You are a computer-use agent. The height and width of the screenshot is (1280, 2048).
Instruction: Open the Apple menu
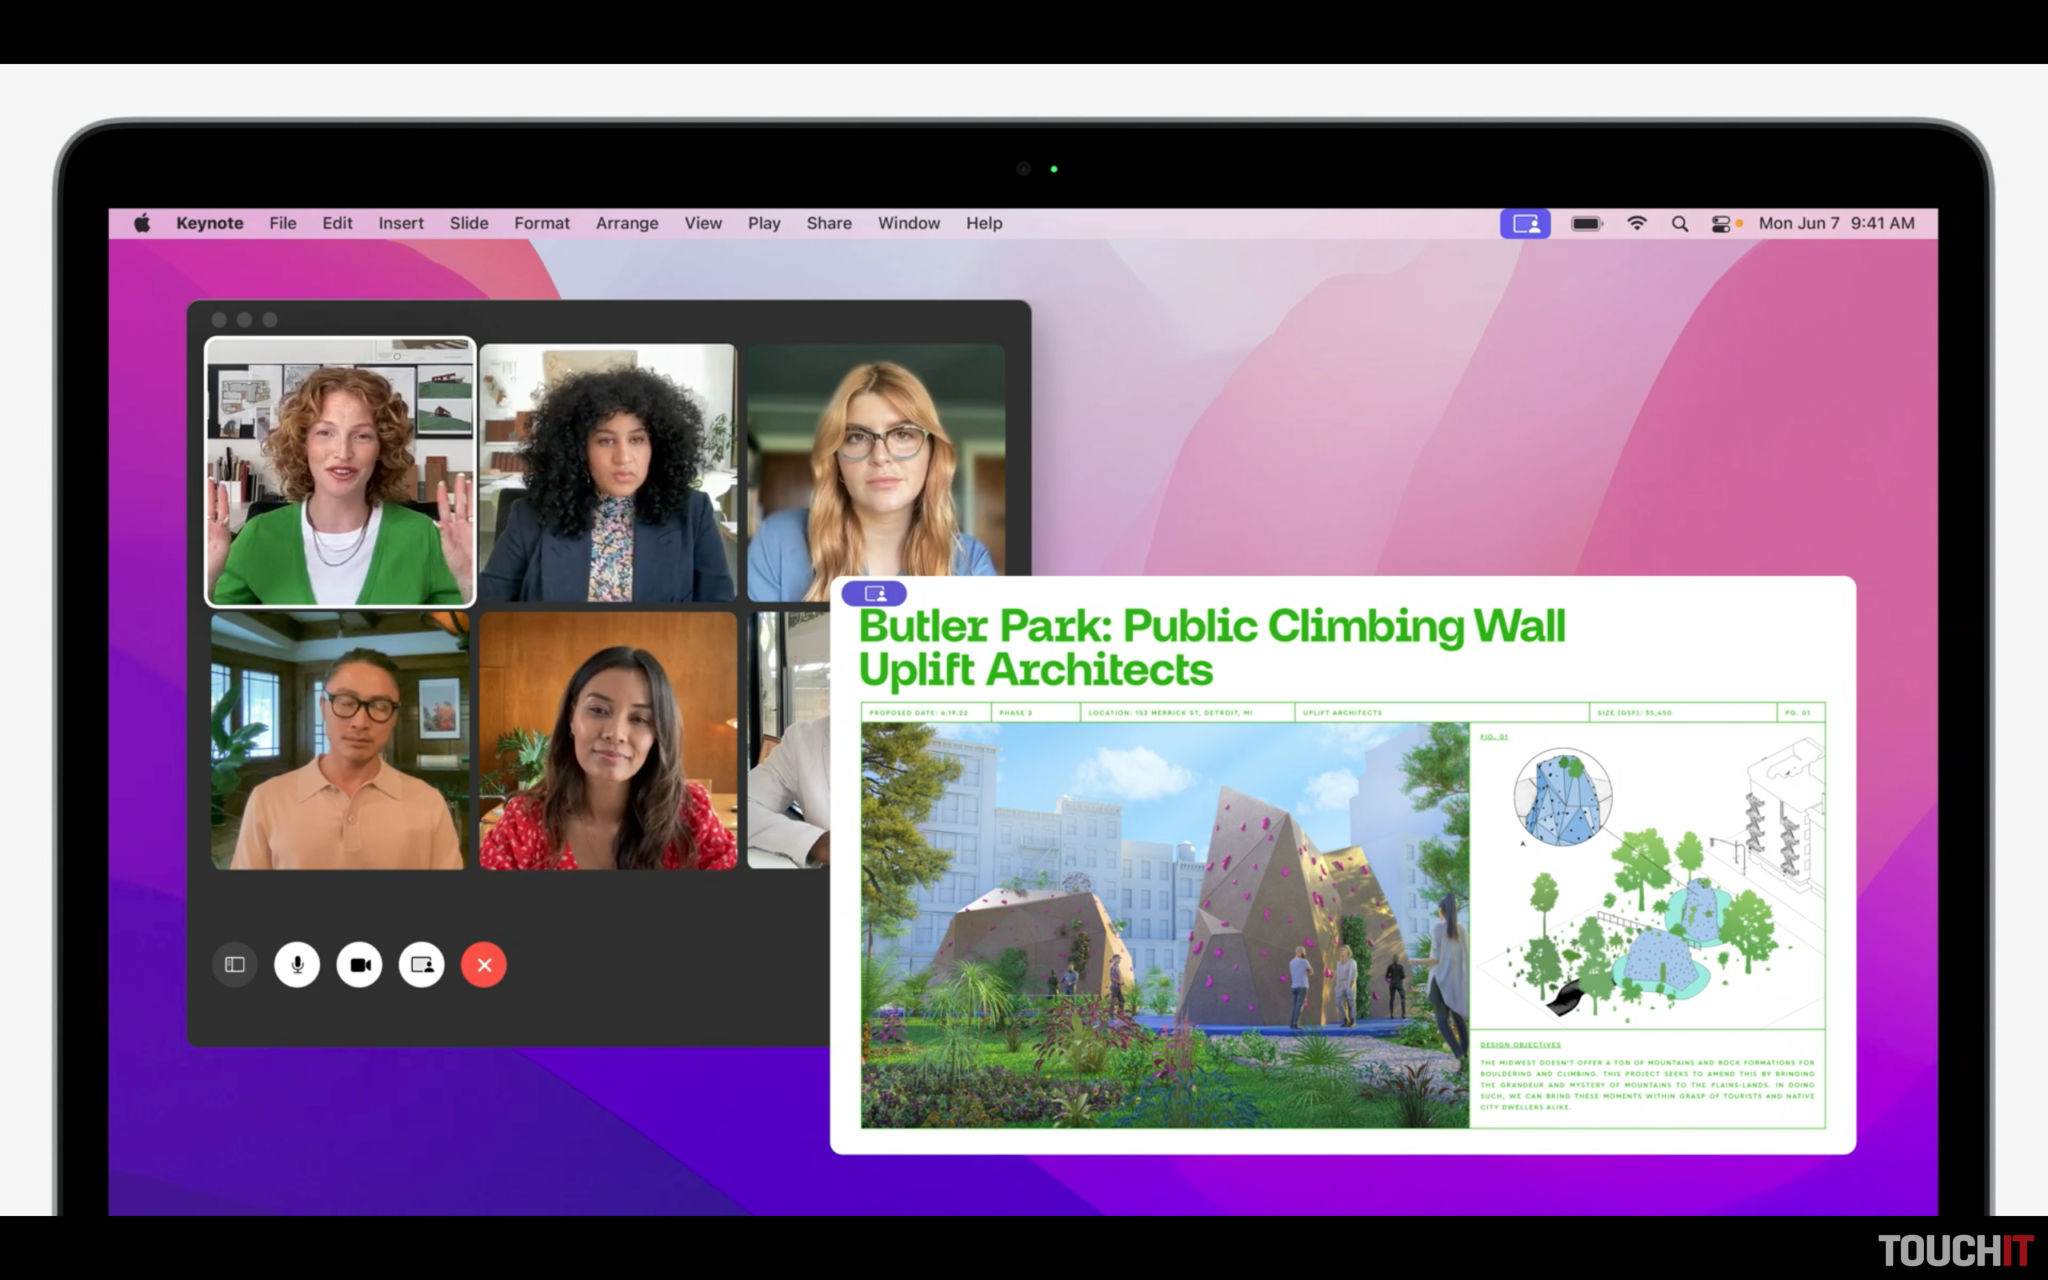coord(142,223)
